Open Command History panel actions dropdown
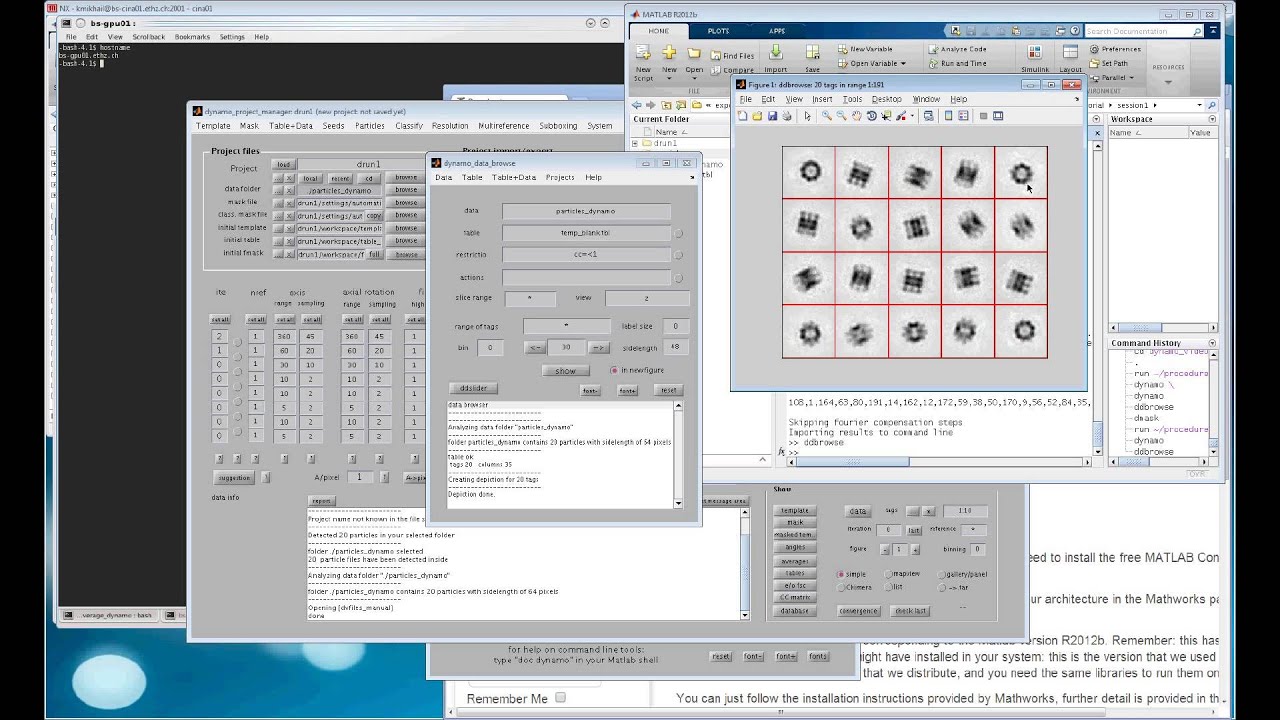 click(1212, 343)
